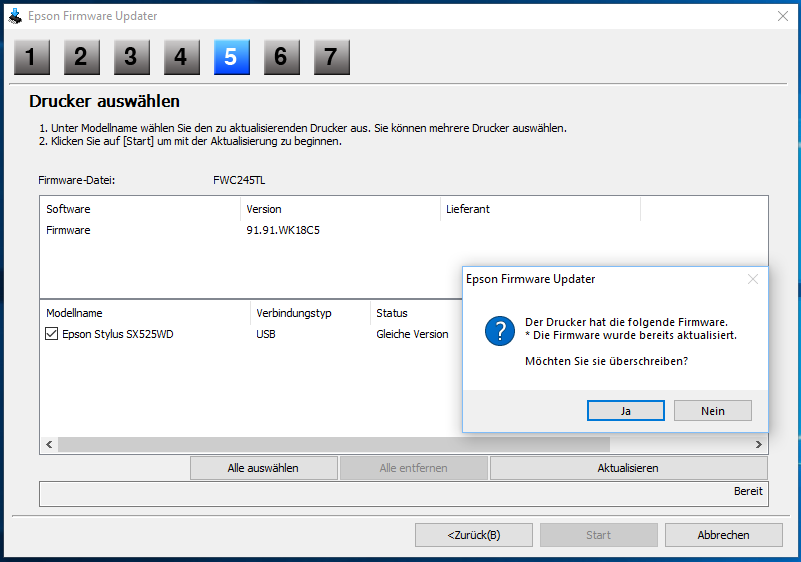Click the Bereit status text
Screen dimensions: 801x562
pyautogui.click(x=748, y=491)
